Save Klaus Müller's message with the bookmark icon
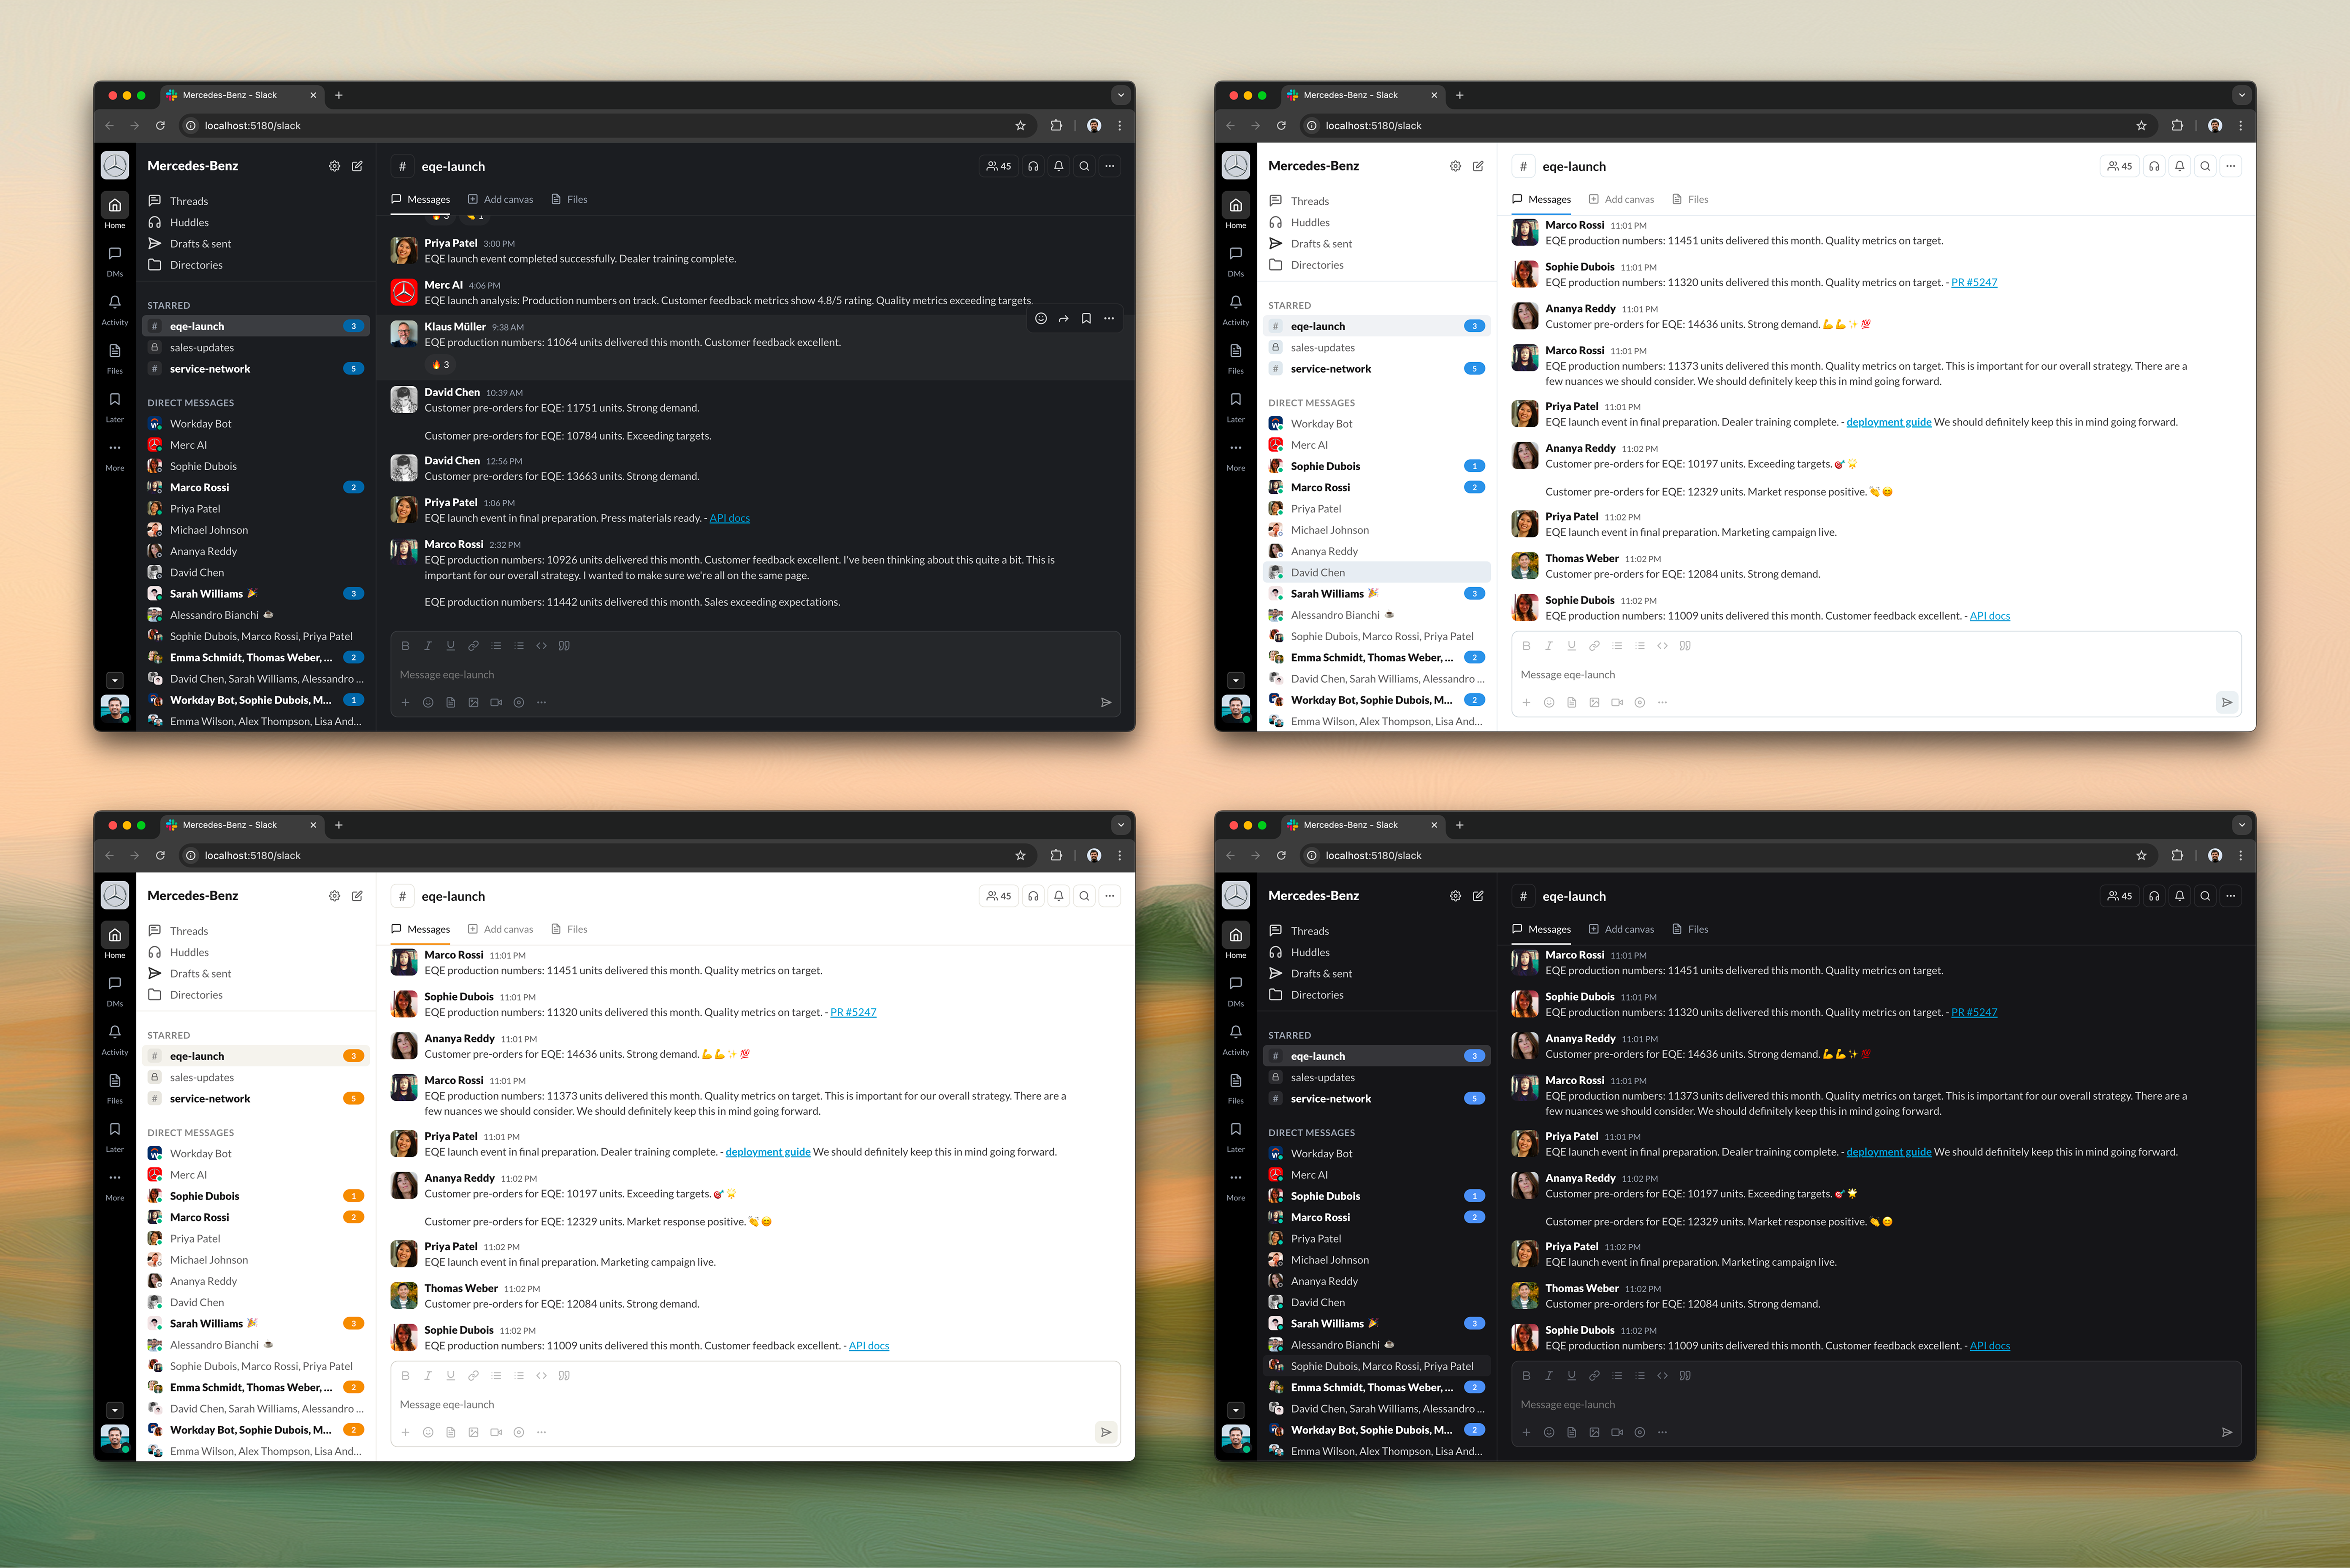 click(1087, 318)
